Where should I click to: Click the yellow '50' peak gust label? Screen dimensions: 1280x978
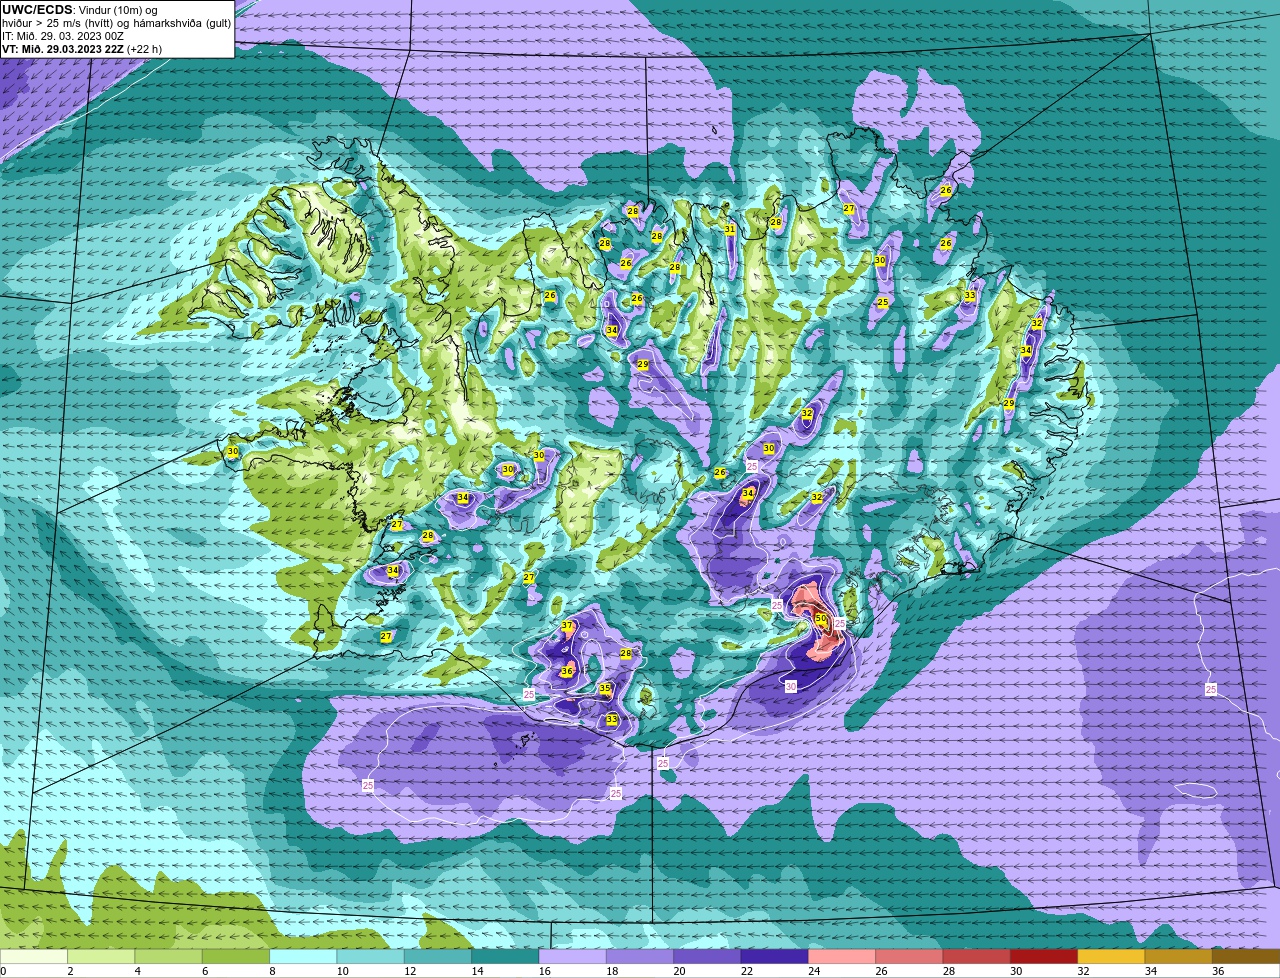pyautogui.click(x=821, y=619)
